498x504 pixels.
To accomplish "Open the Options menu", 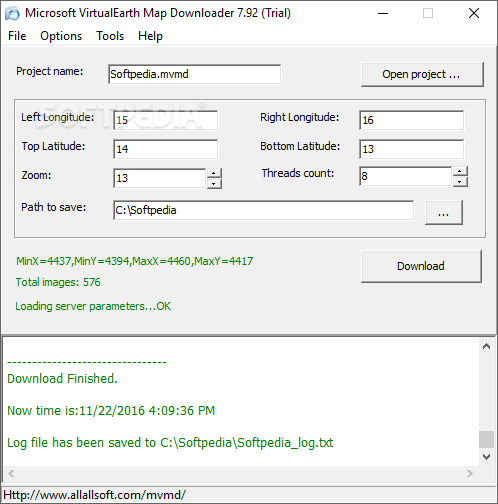I will pyautogui.click(x=61, y=36).
